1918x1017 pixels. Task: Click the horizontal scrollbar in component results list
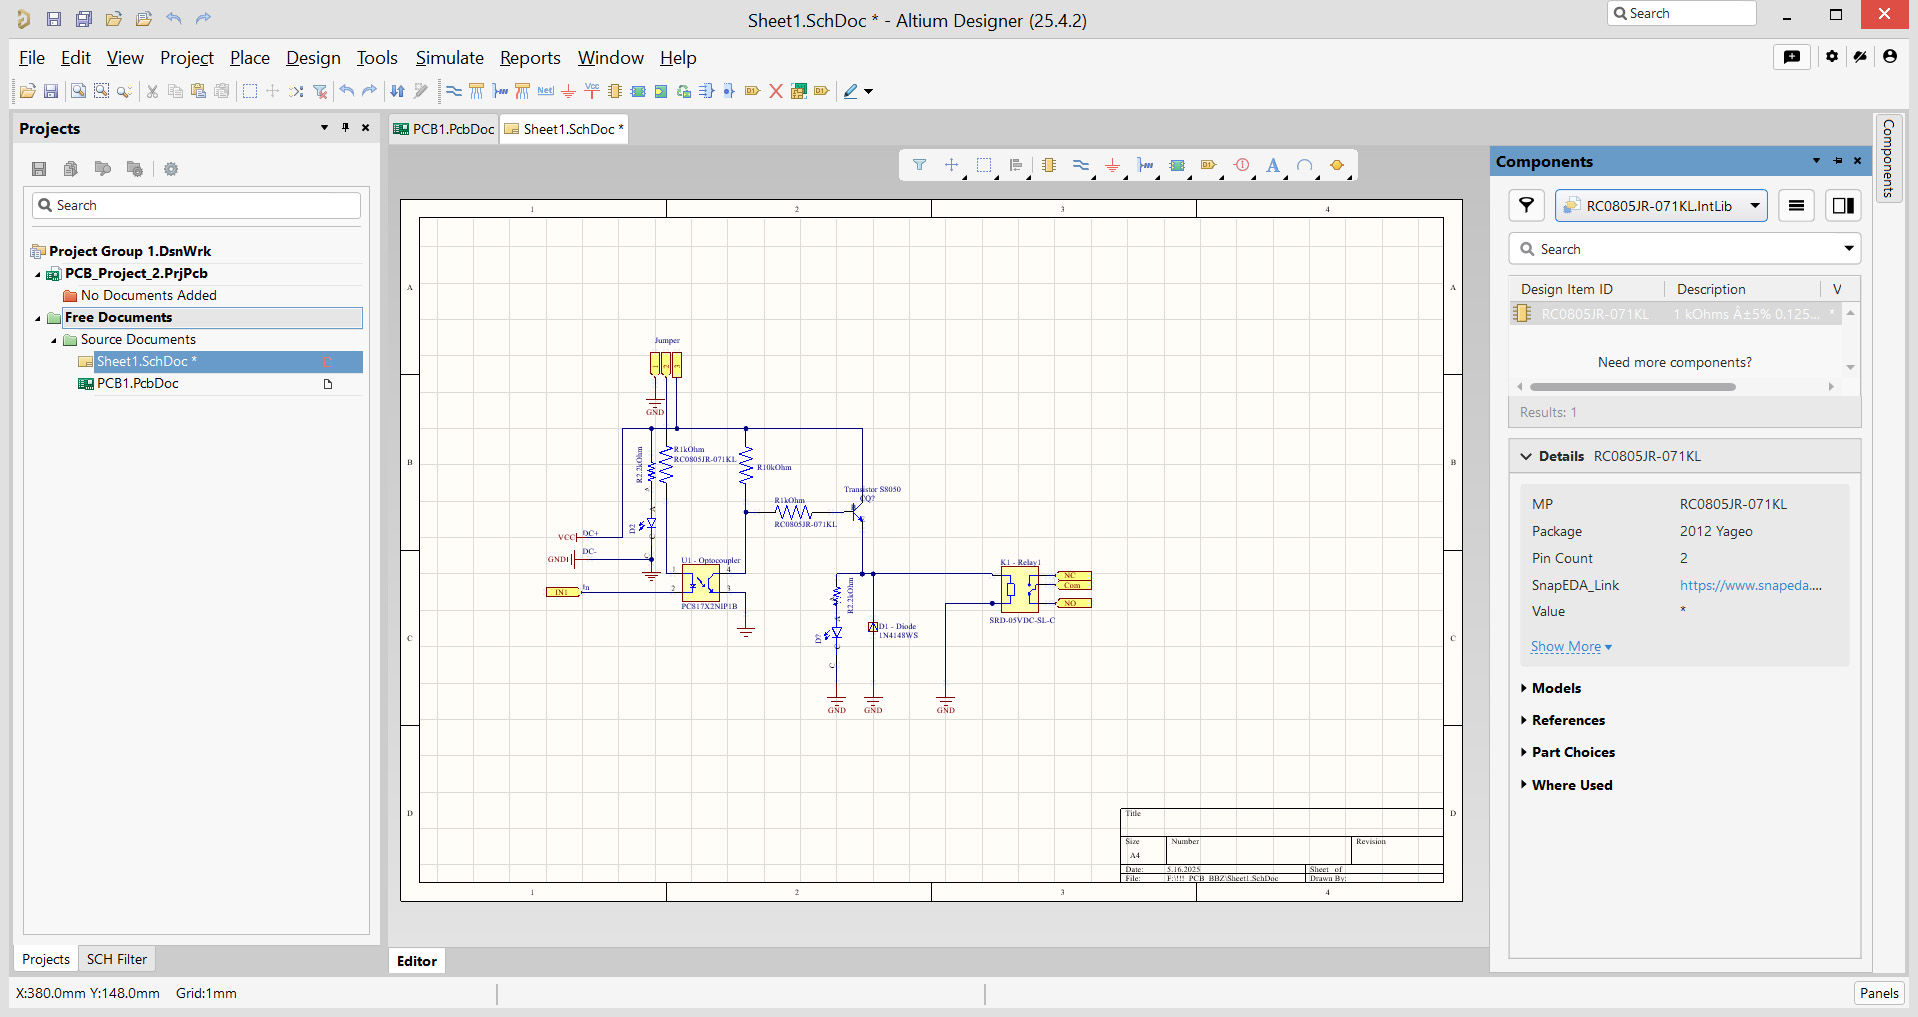[x=1632, y=386]
